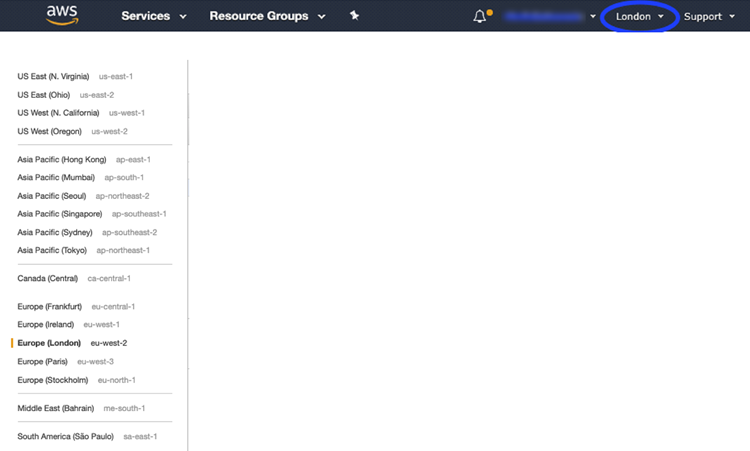Viewport: 750px width, 451px height.
Task: Click the eu-west-2 region code
Action: 109,343
